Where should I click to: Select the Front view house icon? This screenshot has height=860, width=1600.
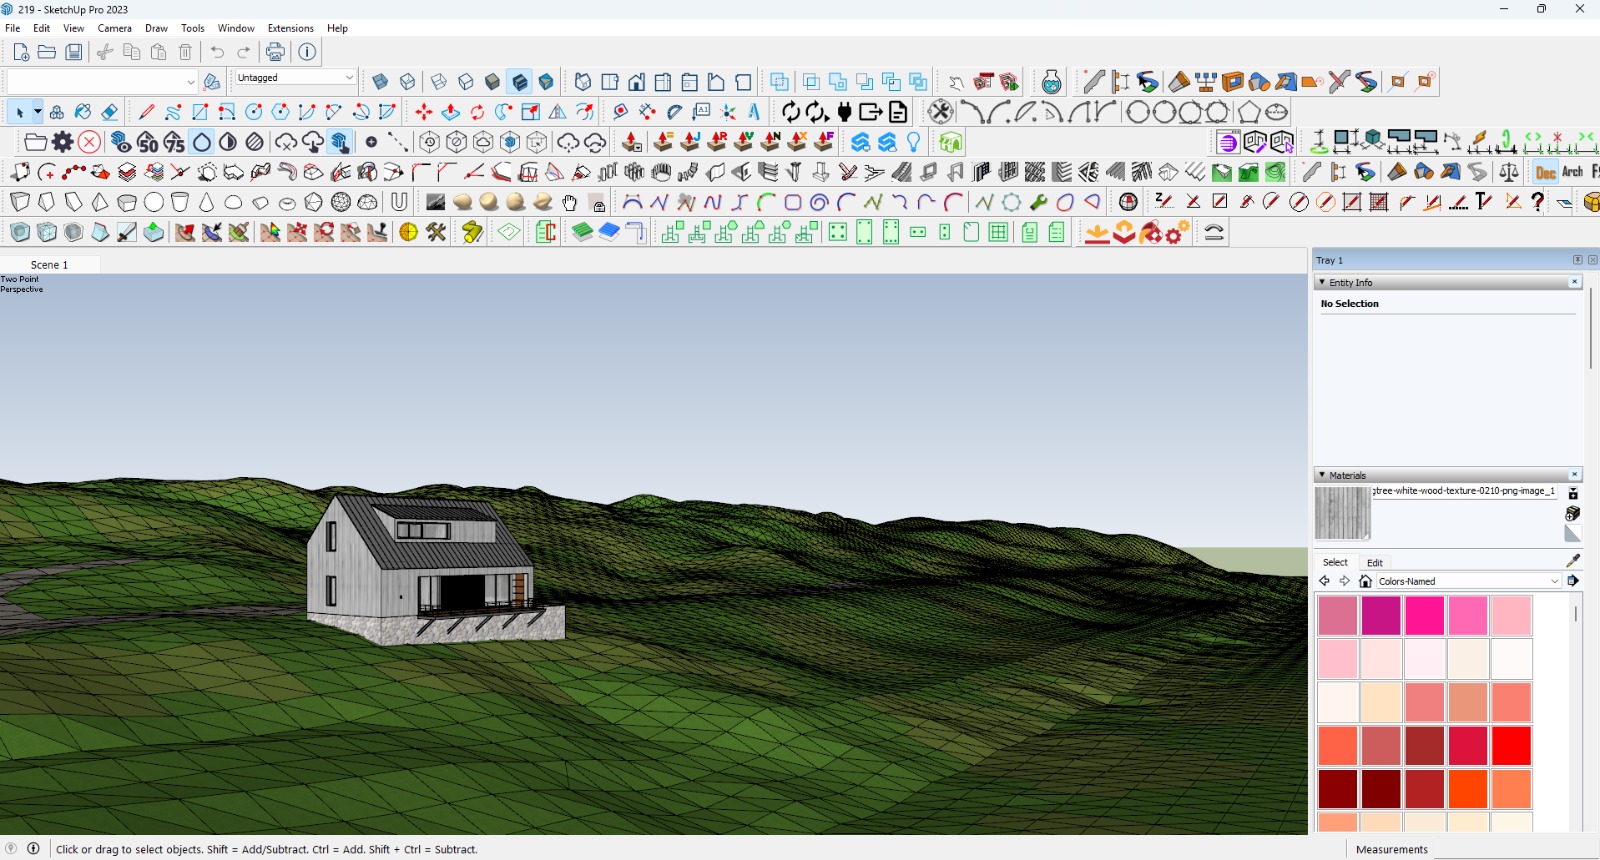pyautogui.click(x=637, y=82)
